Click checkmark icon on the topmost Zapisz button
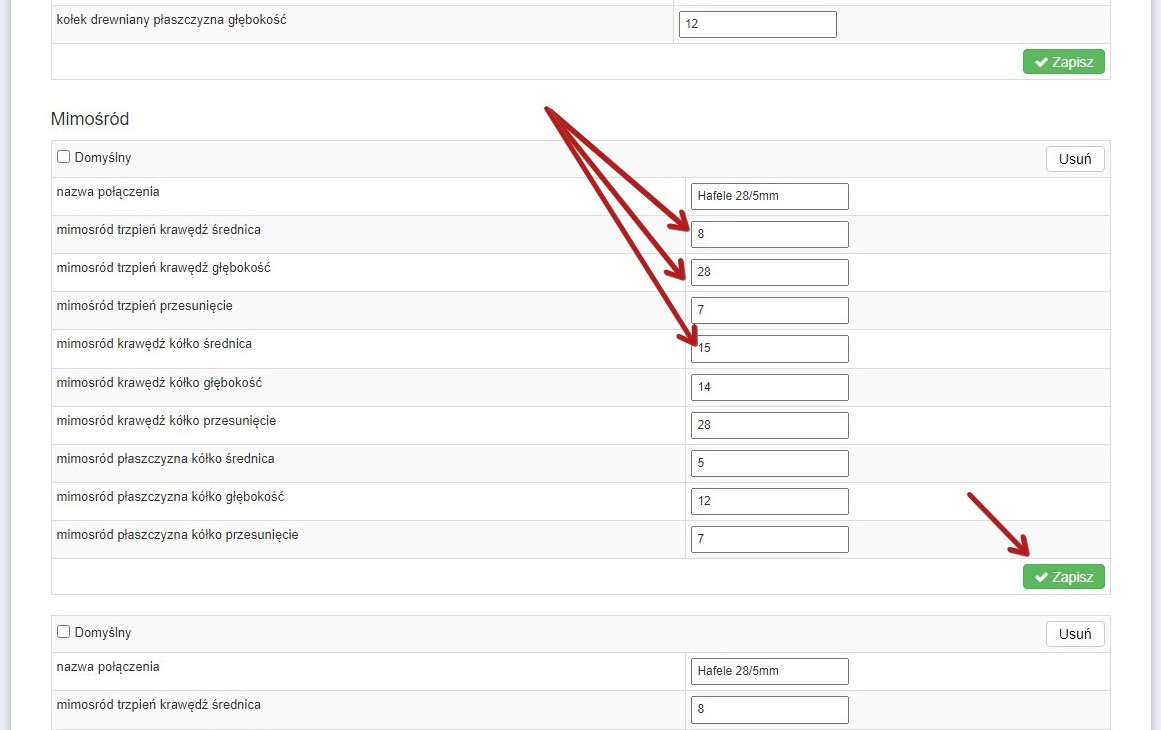Viewport: 1161px width, 730px height. tap(1040, 62)
